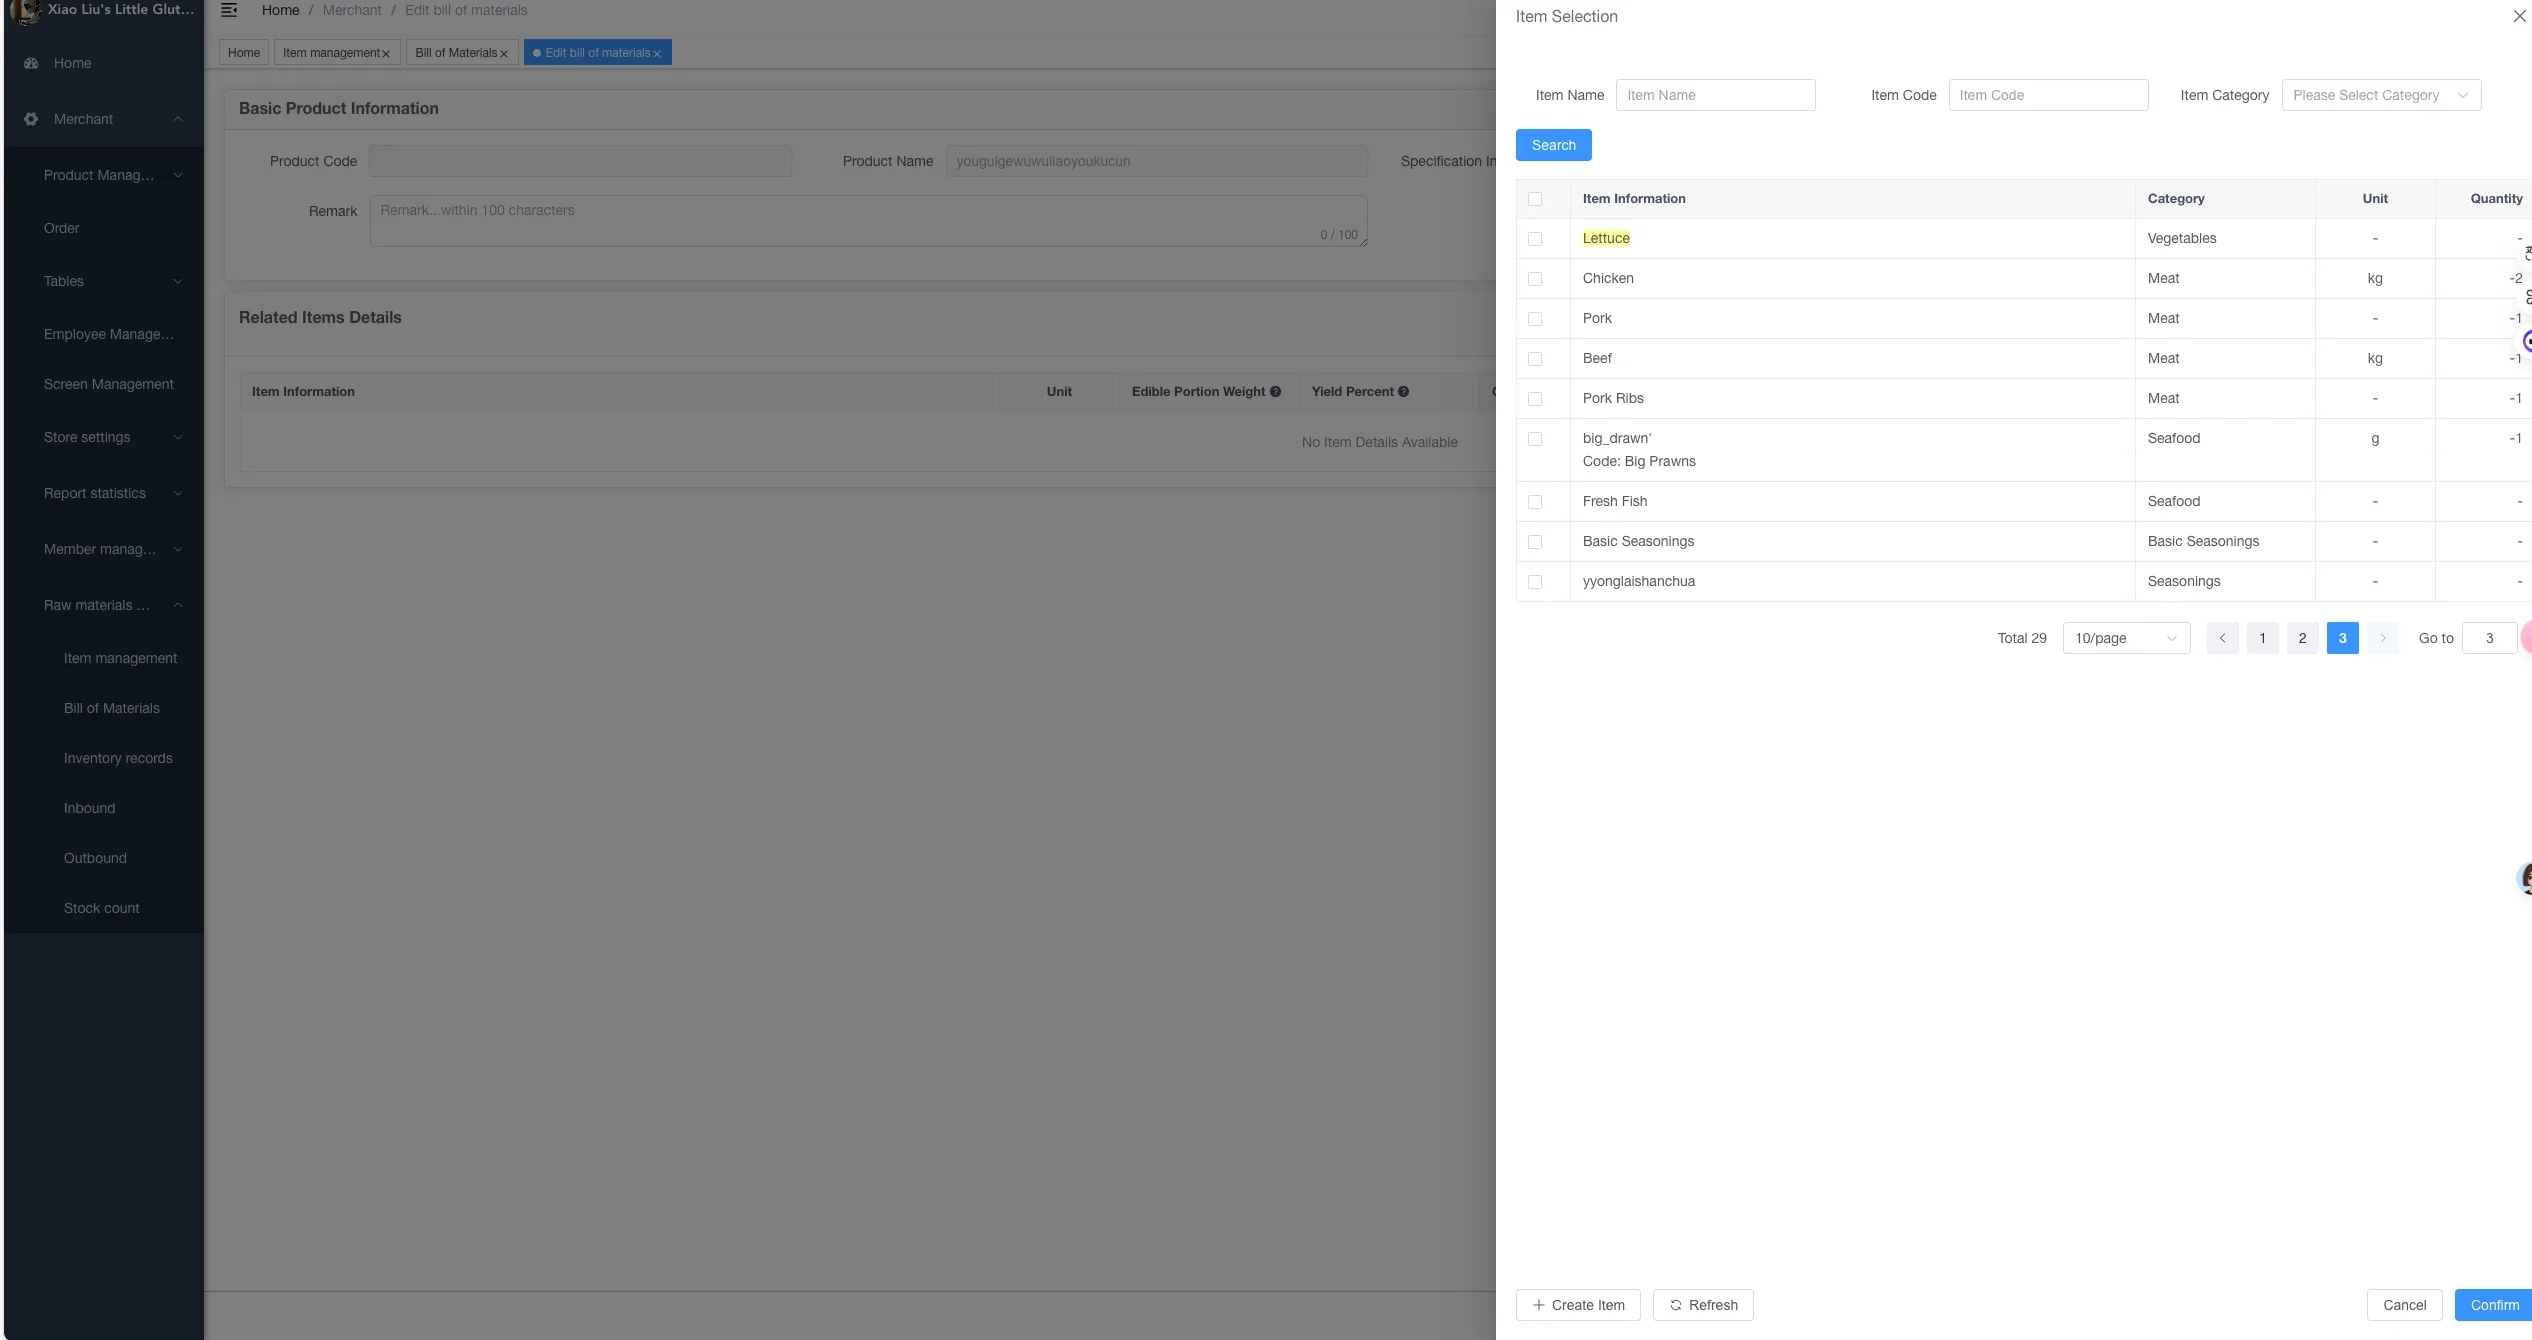The image size is (2532, 1340).
Task: Go to previous page arrow
Action: click(x=2222, y=638)
